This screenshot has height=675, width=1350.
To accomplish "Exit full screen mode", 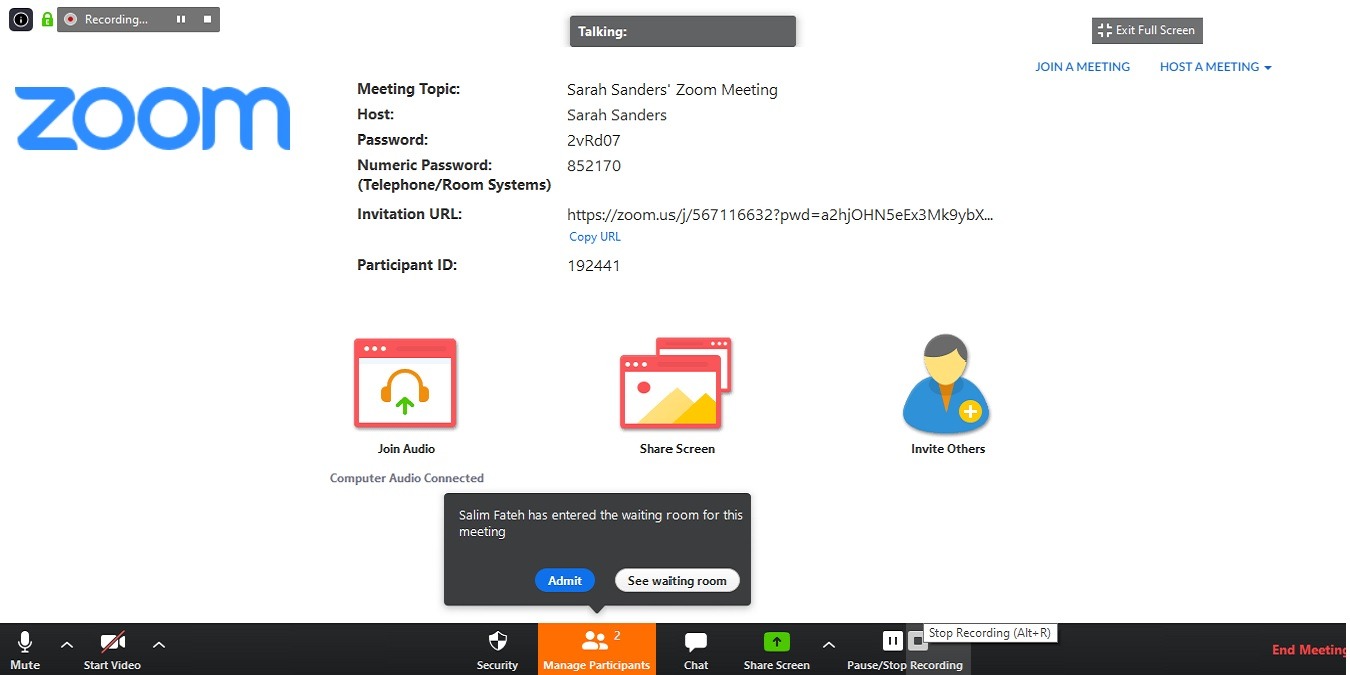I will (x=1146, y=30).
